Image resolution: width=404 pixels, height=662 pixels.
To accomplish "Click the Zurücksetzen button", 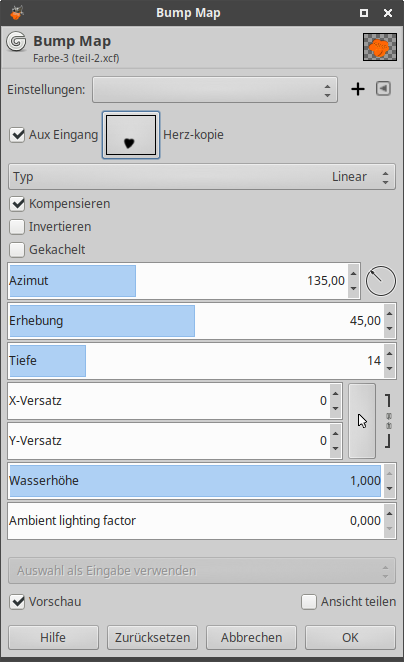I will click(152, 637).
